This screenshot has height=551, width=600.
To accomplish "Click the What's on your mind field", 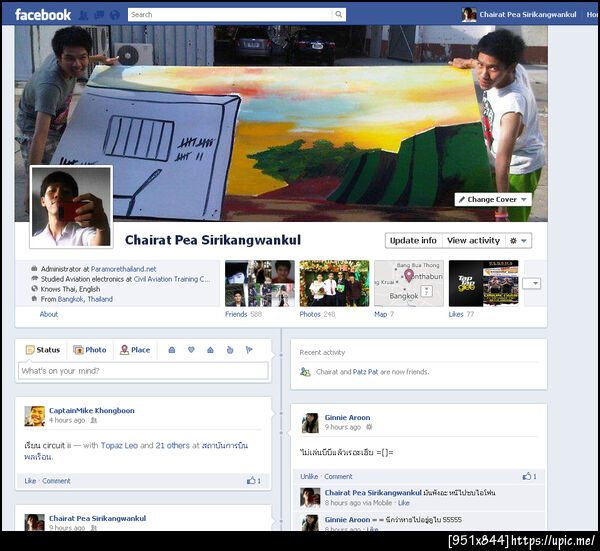I will [143, 371].
